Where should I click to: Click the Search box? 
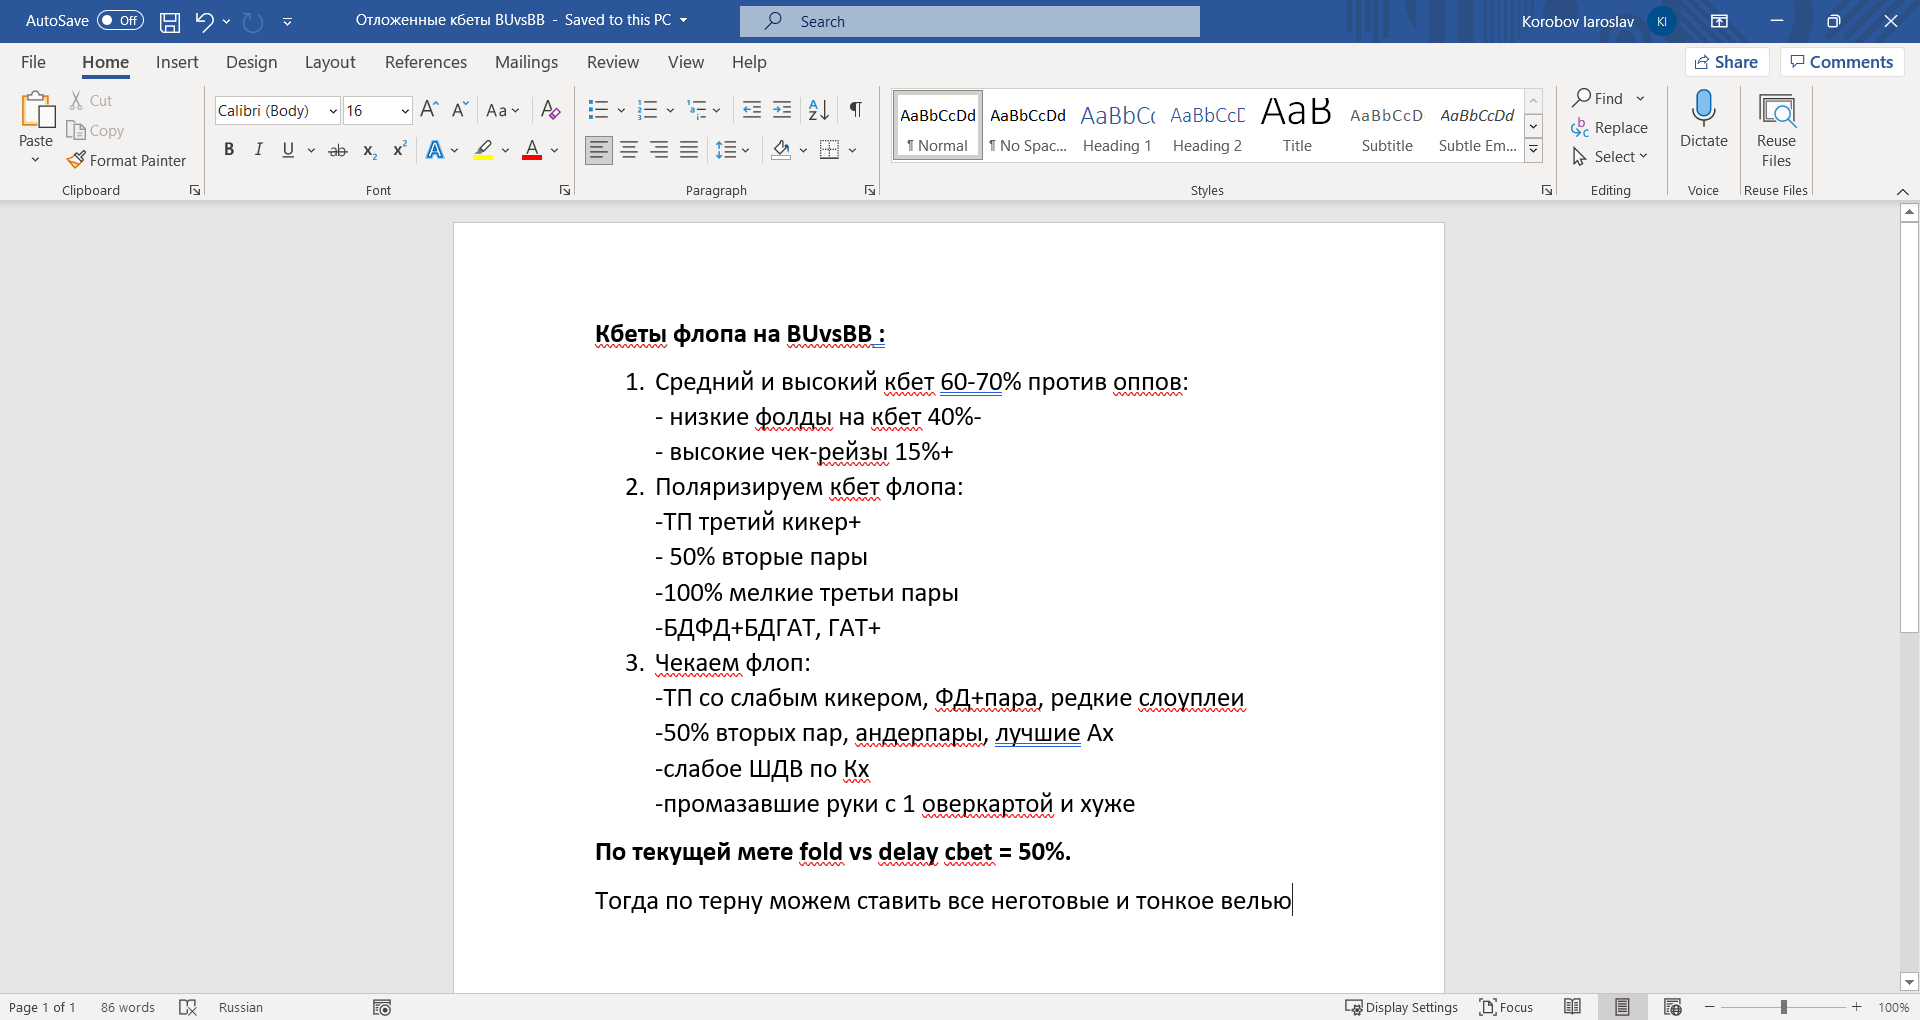970,21
